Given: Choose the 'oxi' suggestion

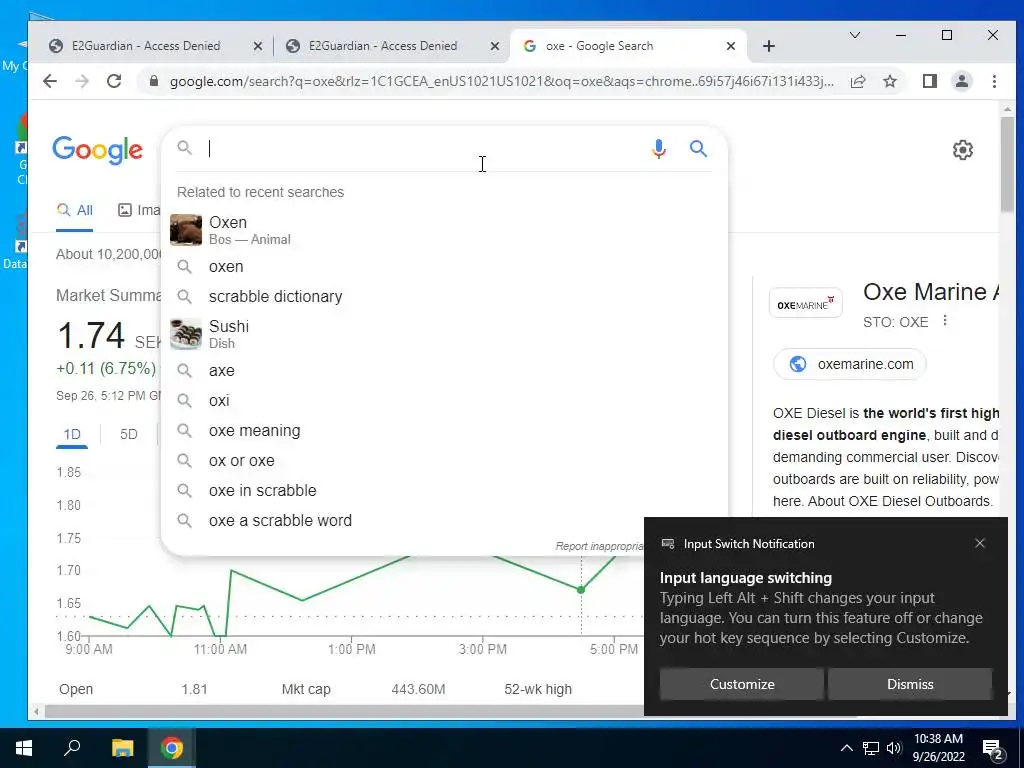Looking at the screenshot, I should click(444, 400).
